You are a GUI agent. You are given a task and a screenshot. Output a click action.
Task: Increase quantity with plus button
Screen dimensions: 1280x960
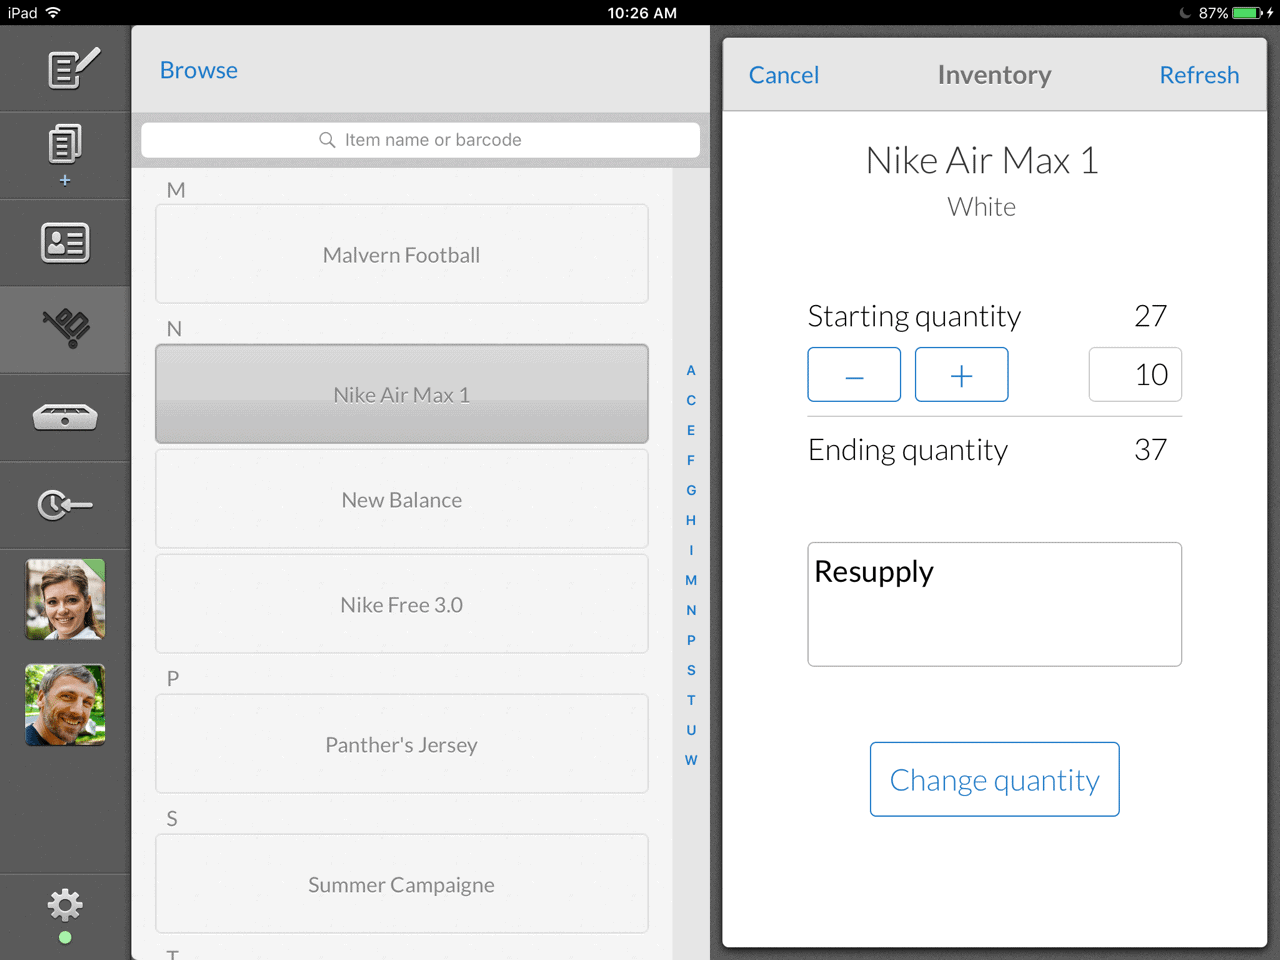pos(961,375)
